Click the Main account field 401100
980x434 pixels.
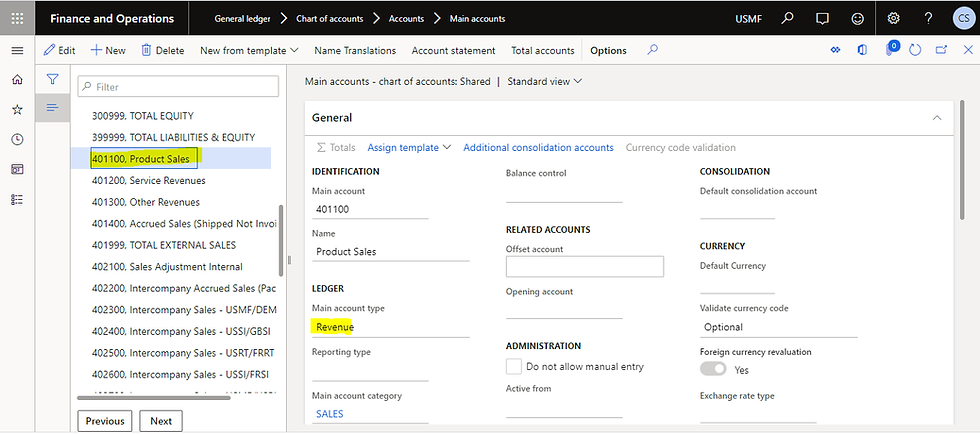pyautogui.click(x=370, y=209)
